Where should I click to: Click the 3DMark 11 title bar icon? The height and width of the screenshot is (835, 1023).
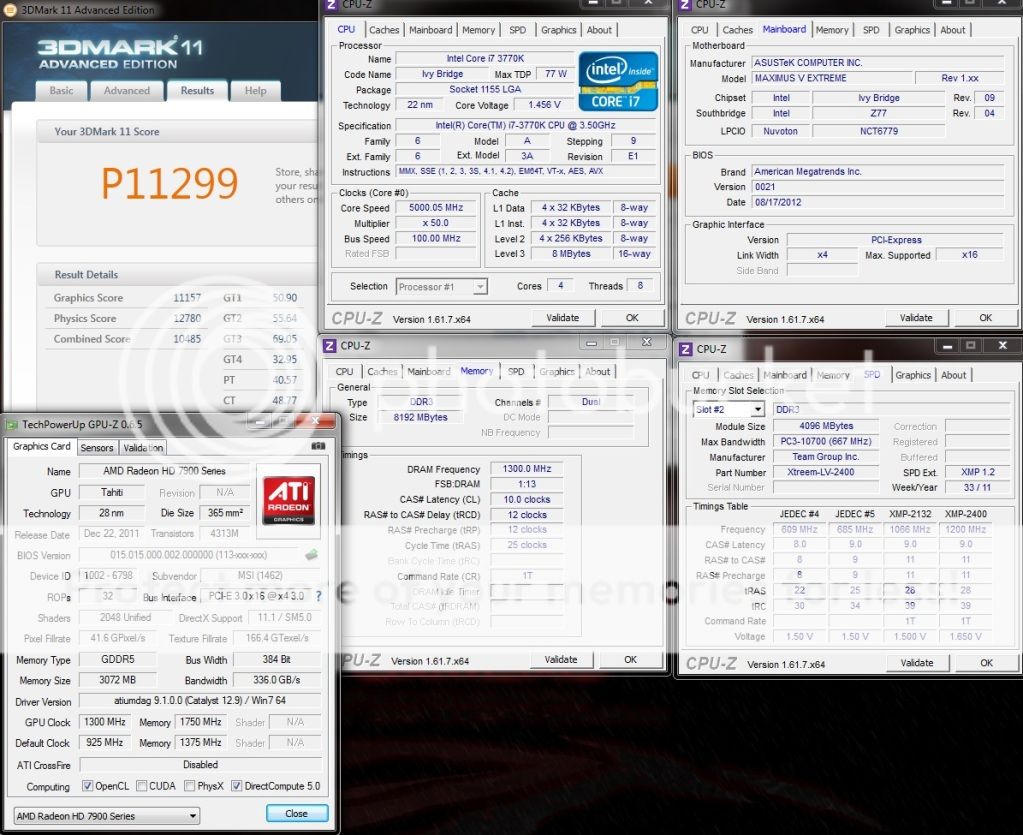click(9, 10)
